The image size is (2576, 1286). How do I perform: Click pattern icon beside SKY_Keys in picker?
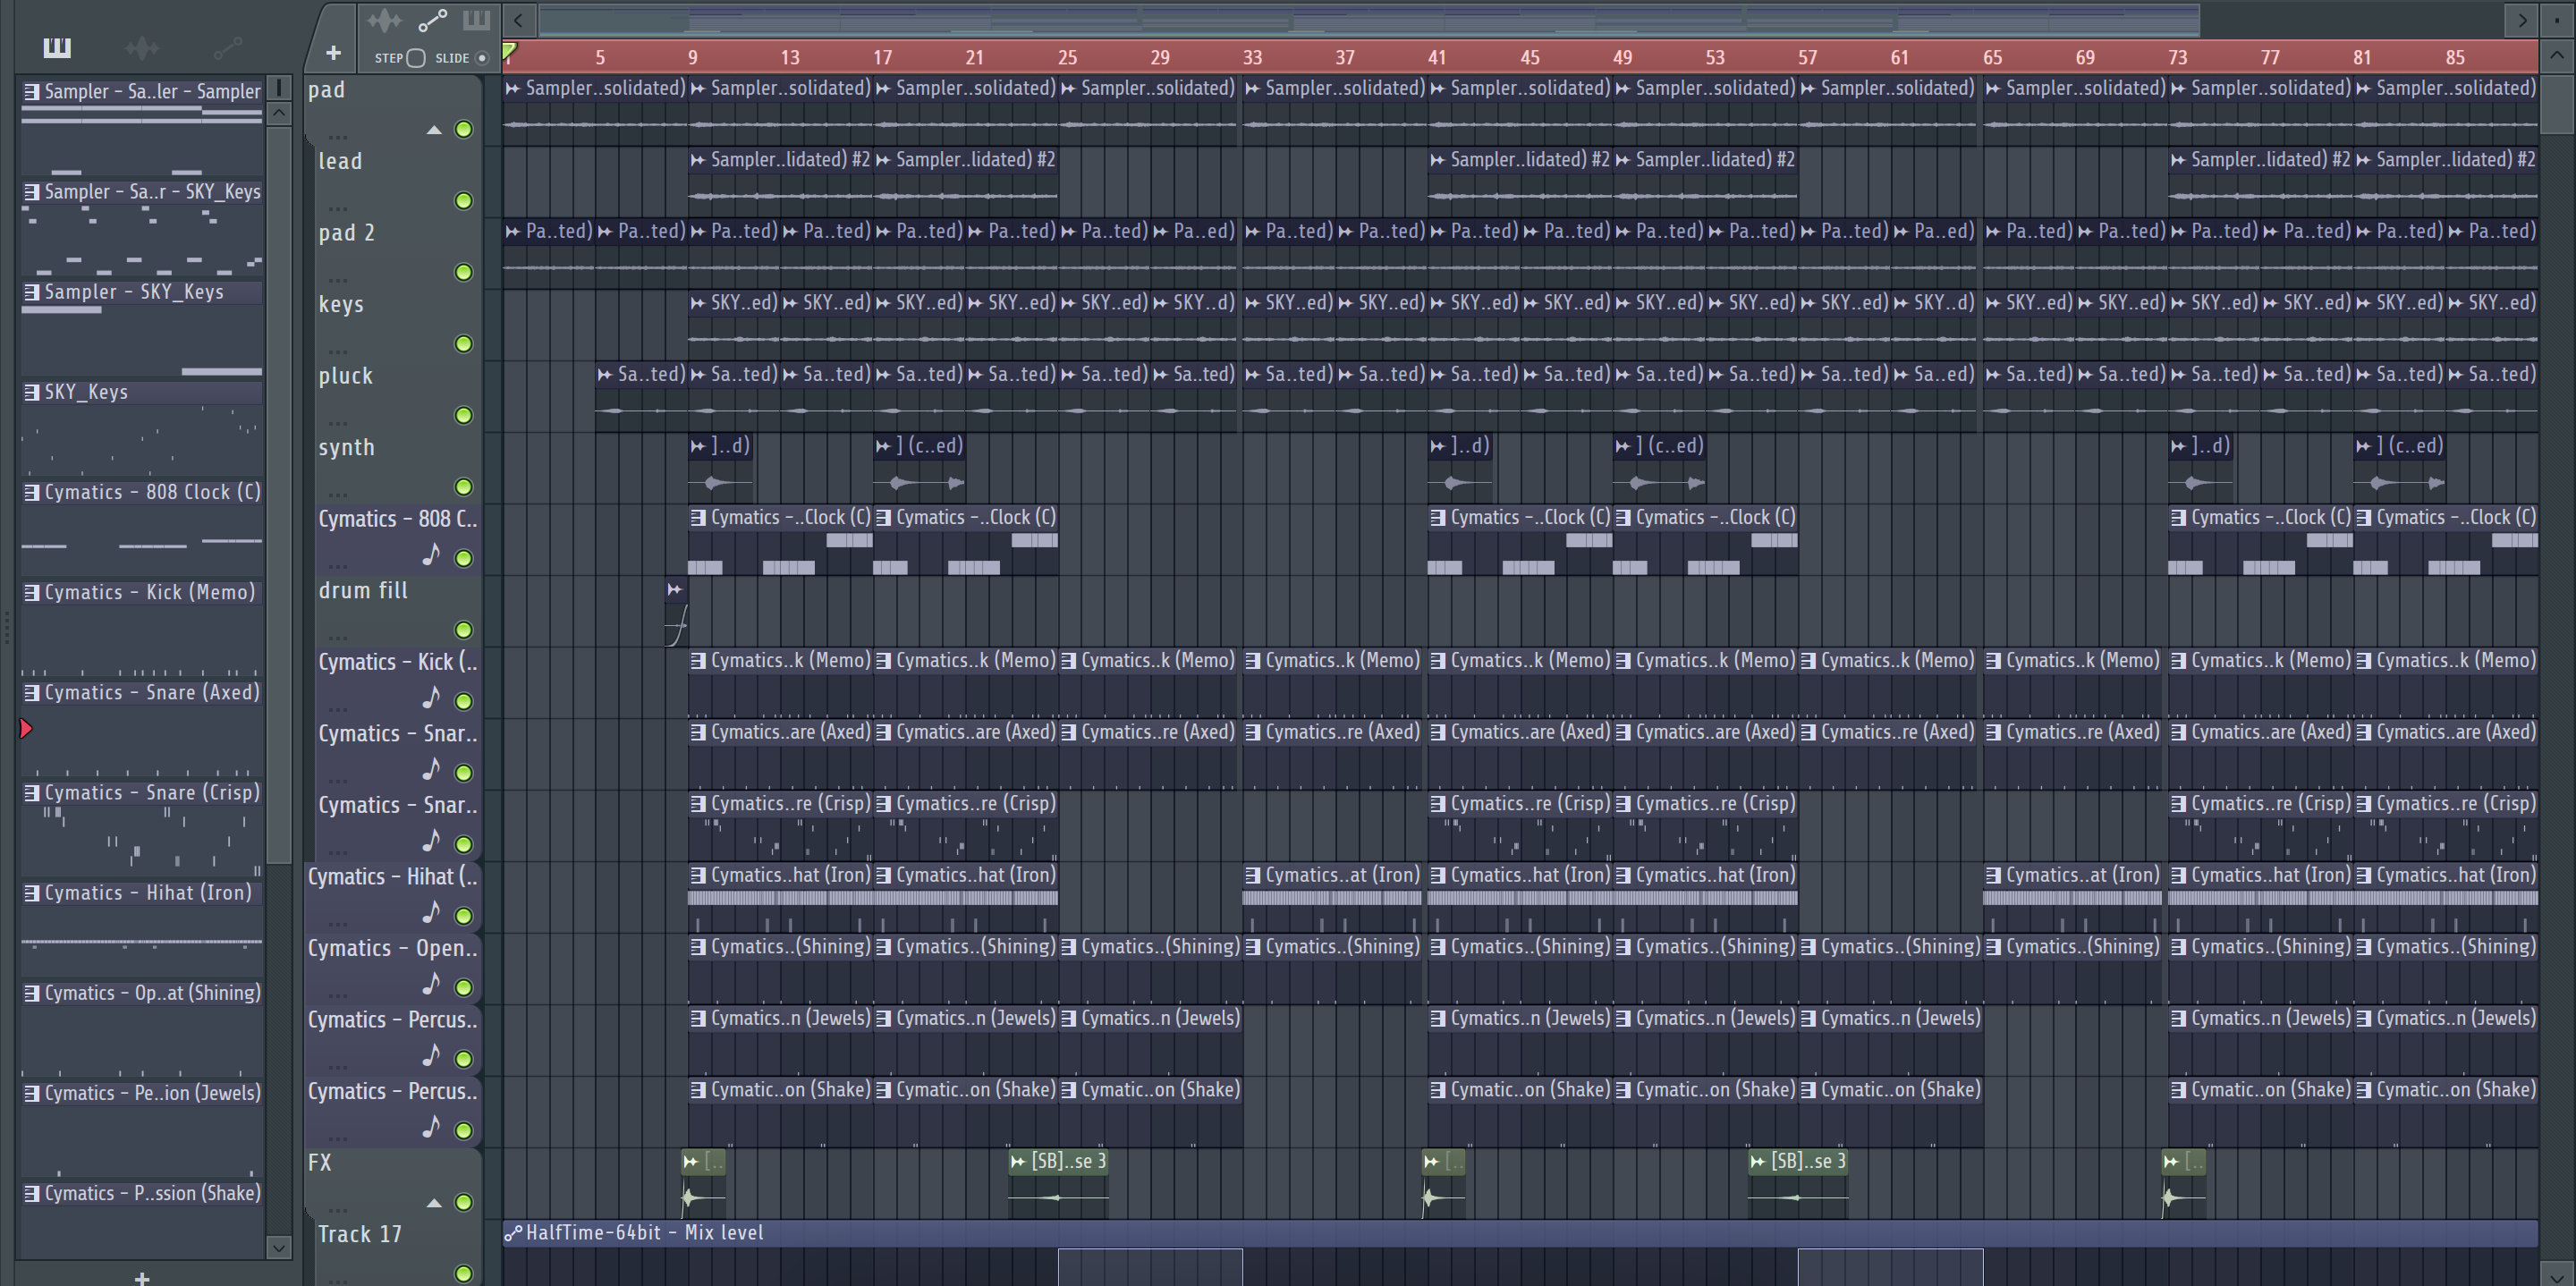pos(32,392)
